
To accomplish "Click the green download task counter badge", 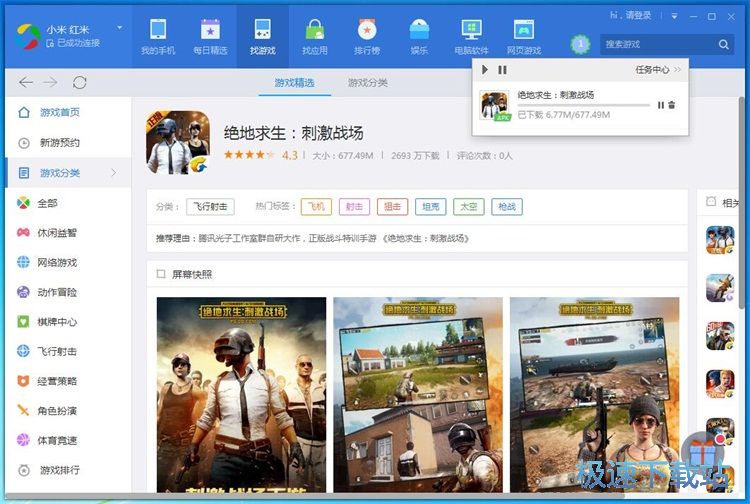I will 580,44.
